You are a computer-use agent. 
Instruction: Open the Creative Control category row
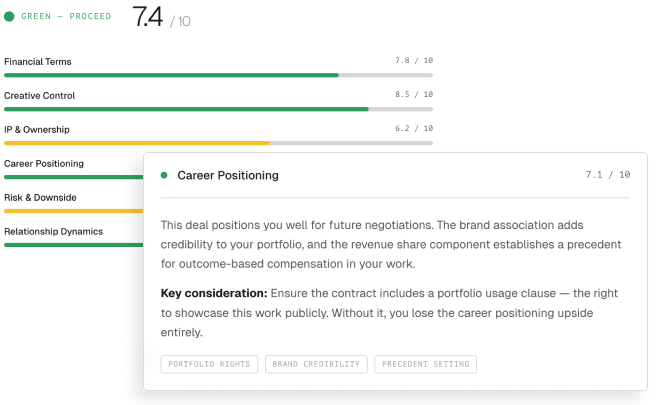[40, 96]
